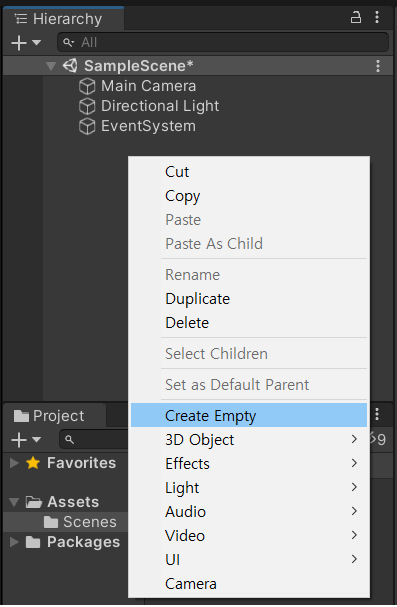Click the Light submenu arrow
The height and width of the screenshot is (607, 397).
[354, 487]
